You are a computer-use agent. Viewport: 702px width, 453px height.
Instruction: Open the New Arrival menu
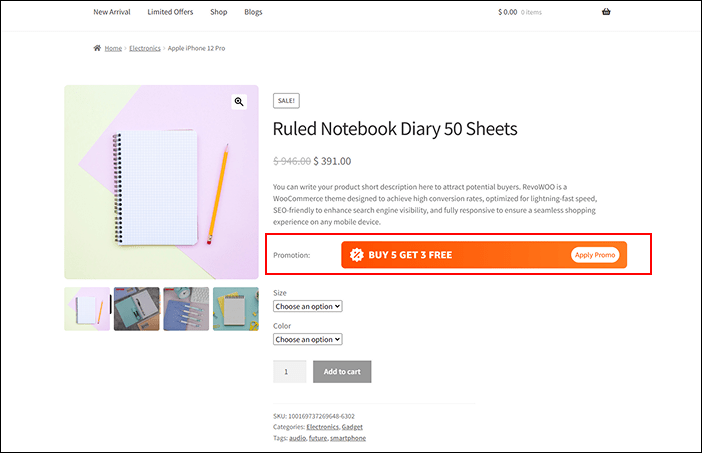tap(112, 12)
